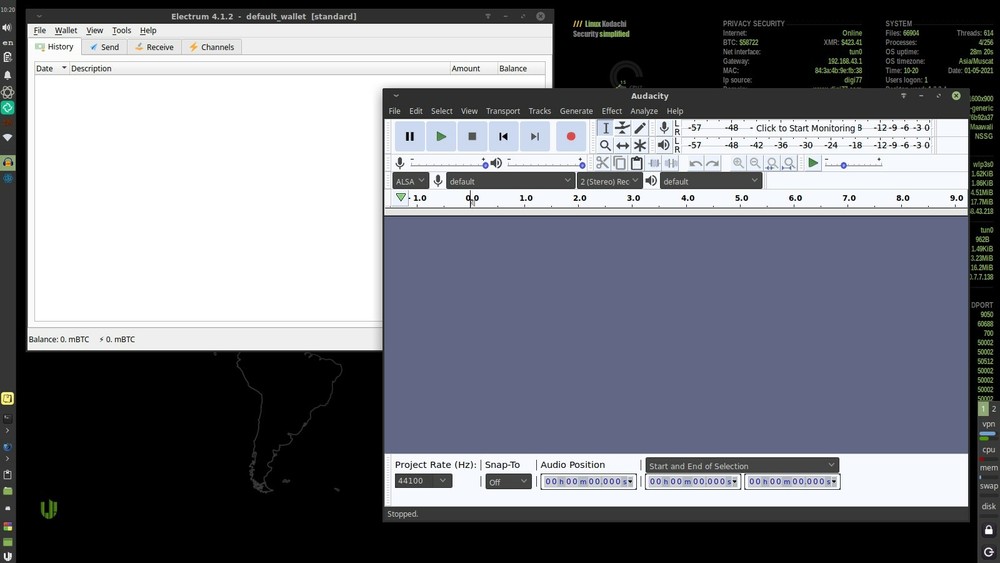The image size is (1000, 563).
Task: Redo the last action in Audacity
Action: [712, 163]
